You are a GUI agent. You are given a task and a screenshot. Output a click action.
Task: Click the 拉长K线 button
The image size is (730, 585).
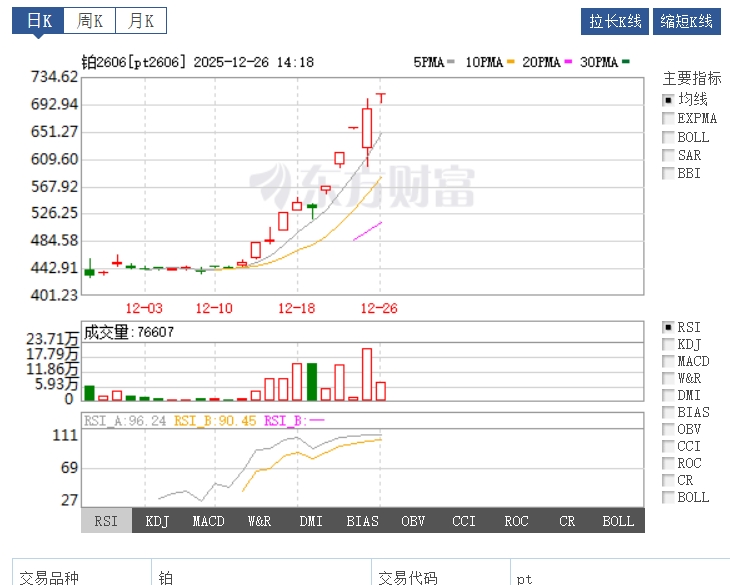click(x=615, y=21)
